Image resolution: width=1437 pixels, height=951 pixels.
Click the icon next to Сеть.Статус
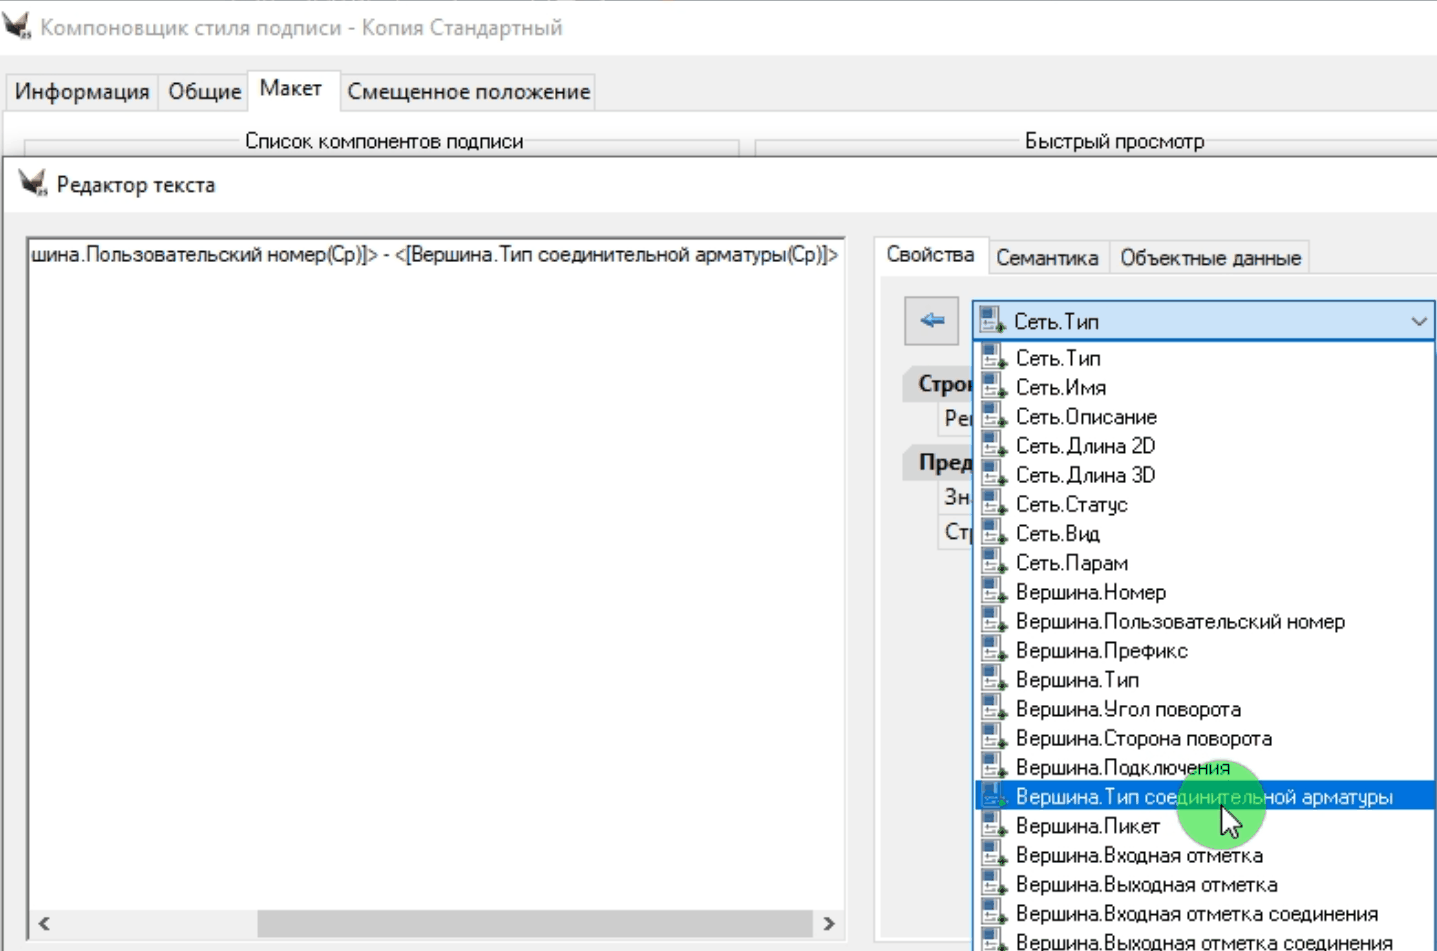pos(993,504)
